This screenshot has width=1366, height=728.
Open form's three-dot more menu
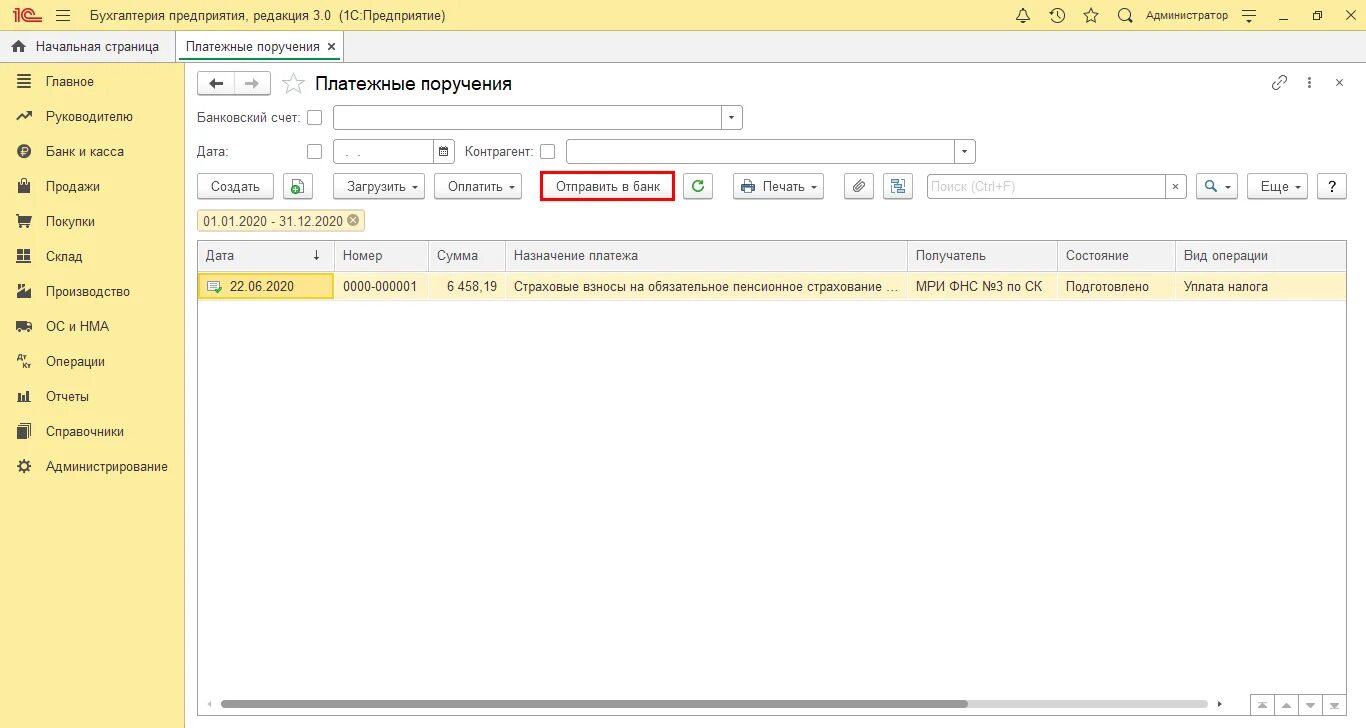1309,83
